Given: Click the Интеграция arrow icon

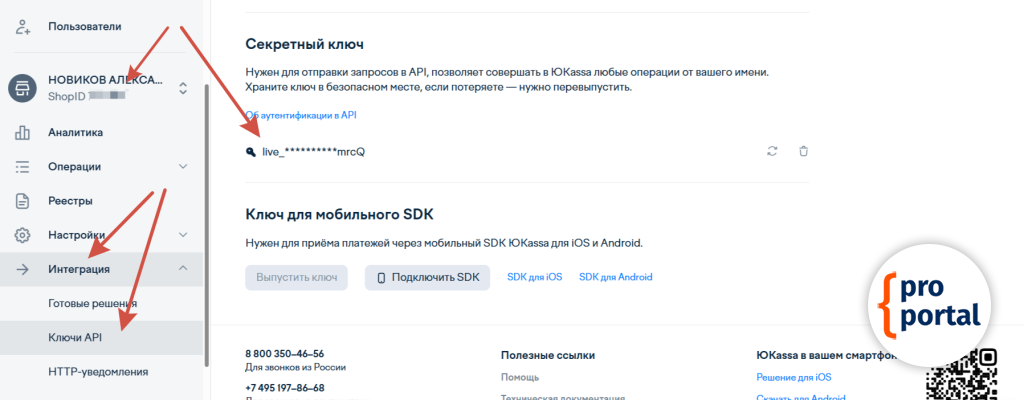Looking at the screenshot, I should 23,269.
